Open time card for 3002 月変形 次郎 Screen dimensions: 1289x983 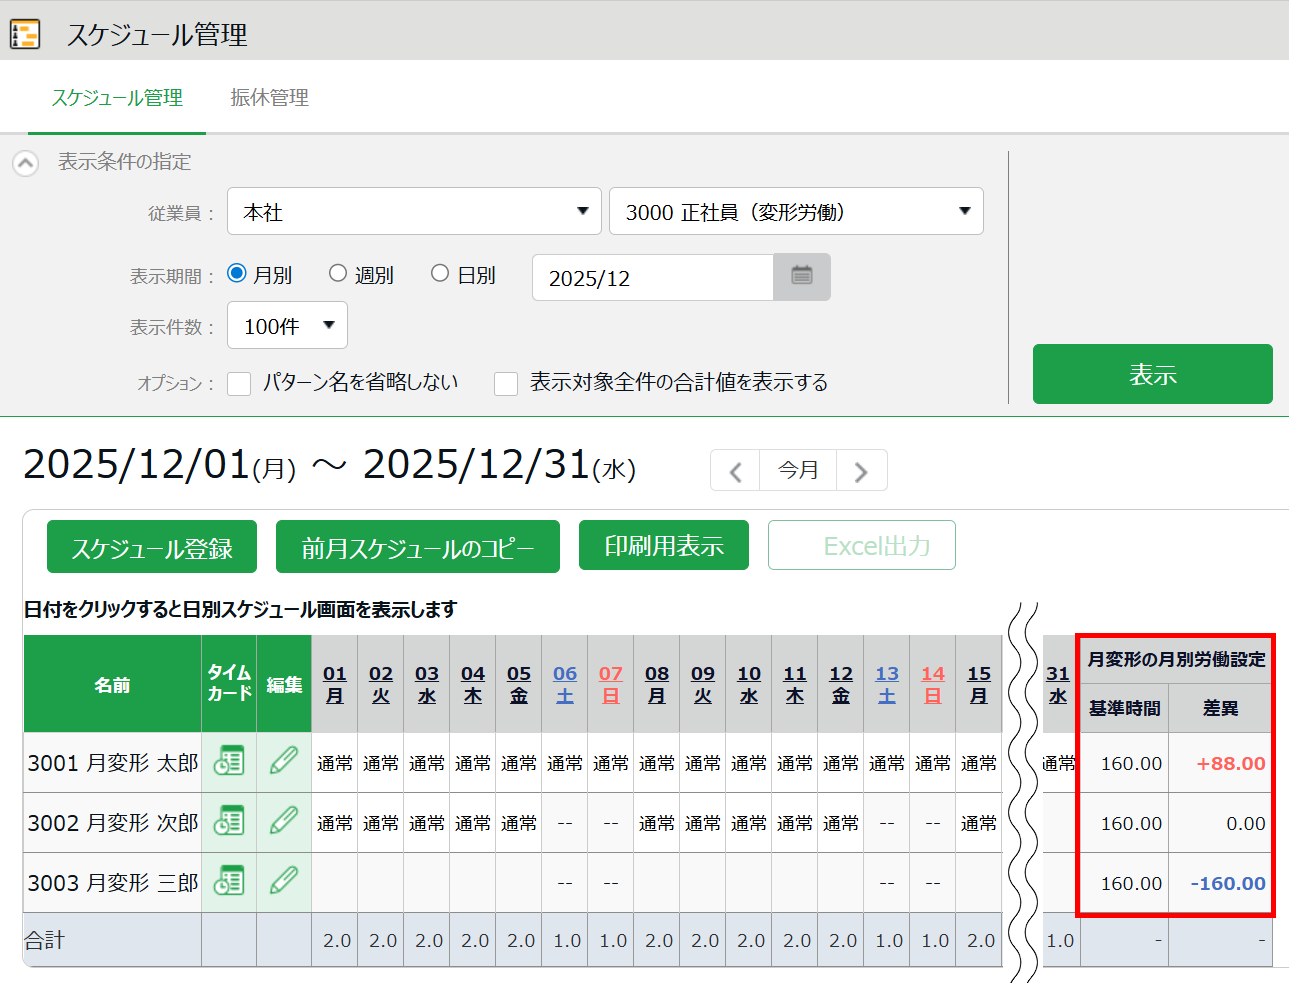(x=229, y=822)
